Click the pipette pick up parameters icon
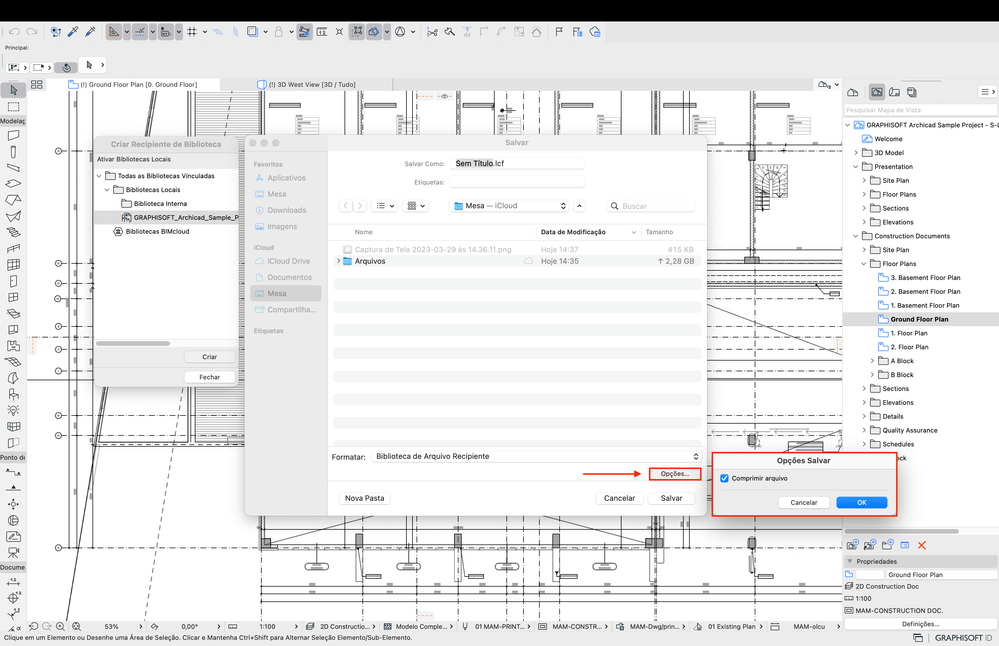999x646 pixels. coord(73,31)
